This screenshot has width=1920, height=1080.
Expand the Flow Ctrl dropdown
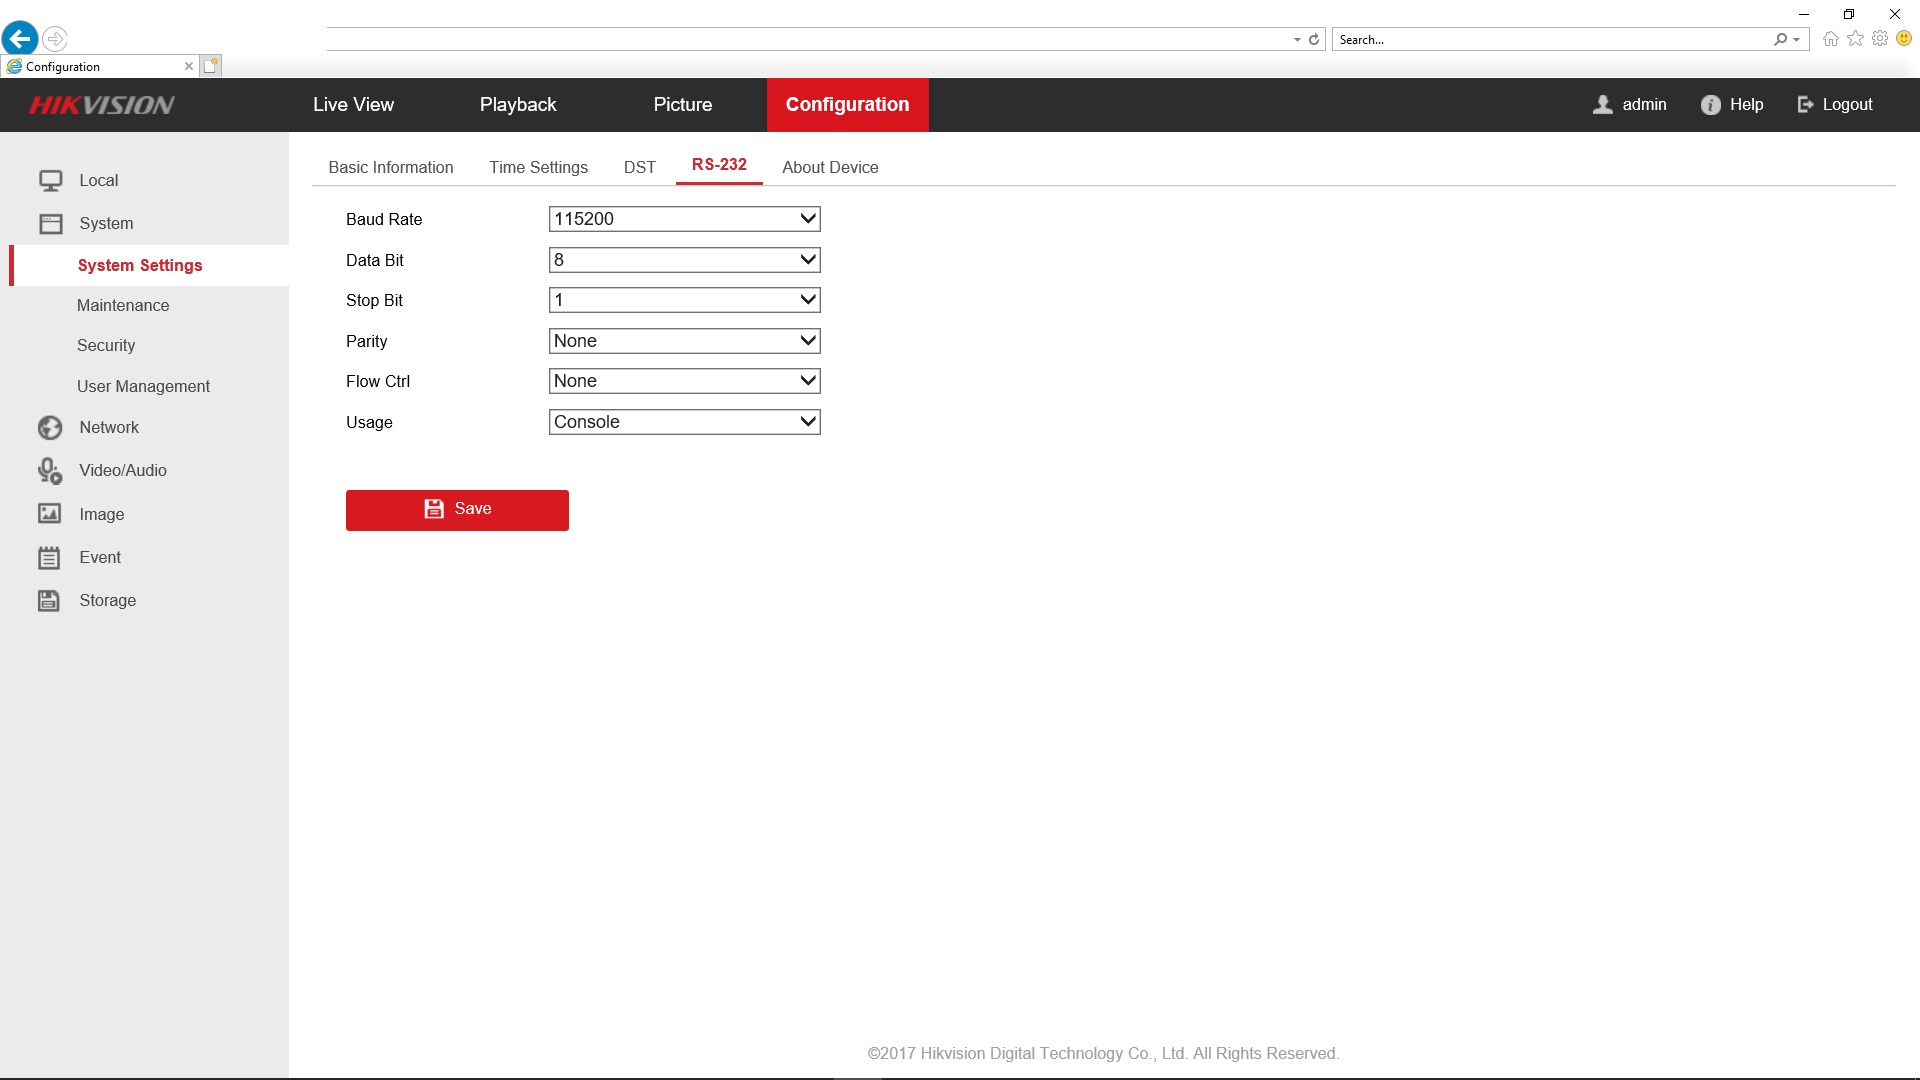pyautogui.click(x=684, y=381)
